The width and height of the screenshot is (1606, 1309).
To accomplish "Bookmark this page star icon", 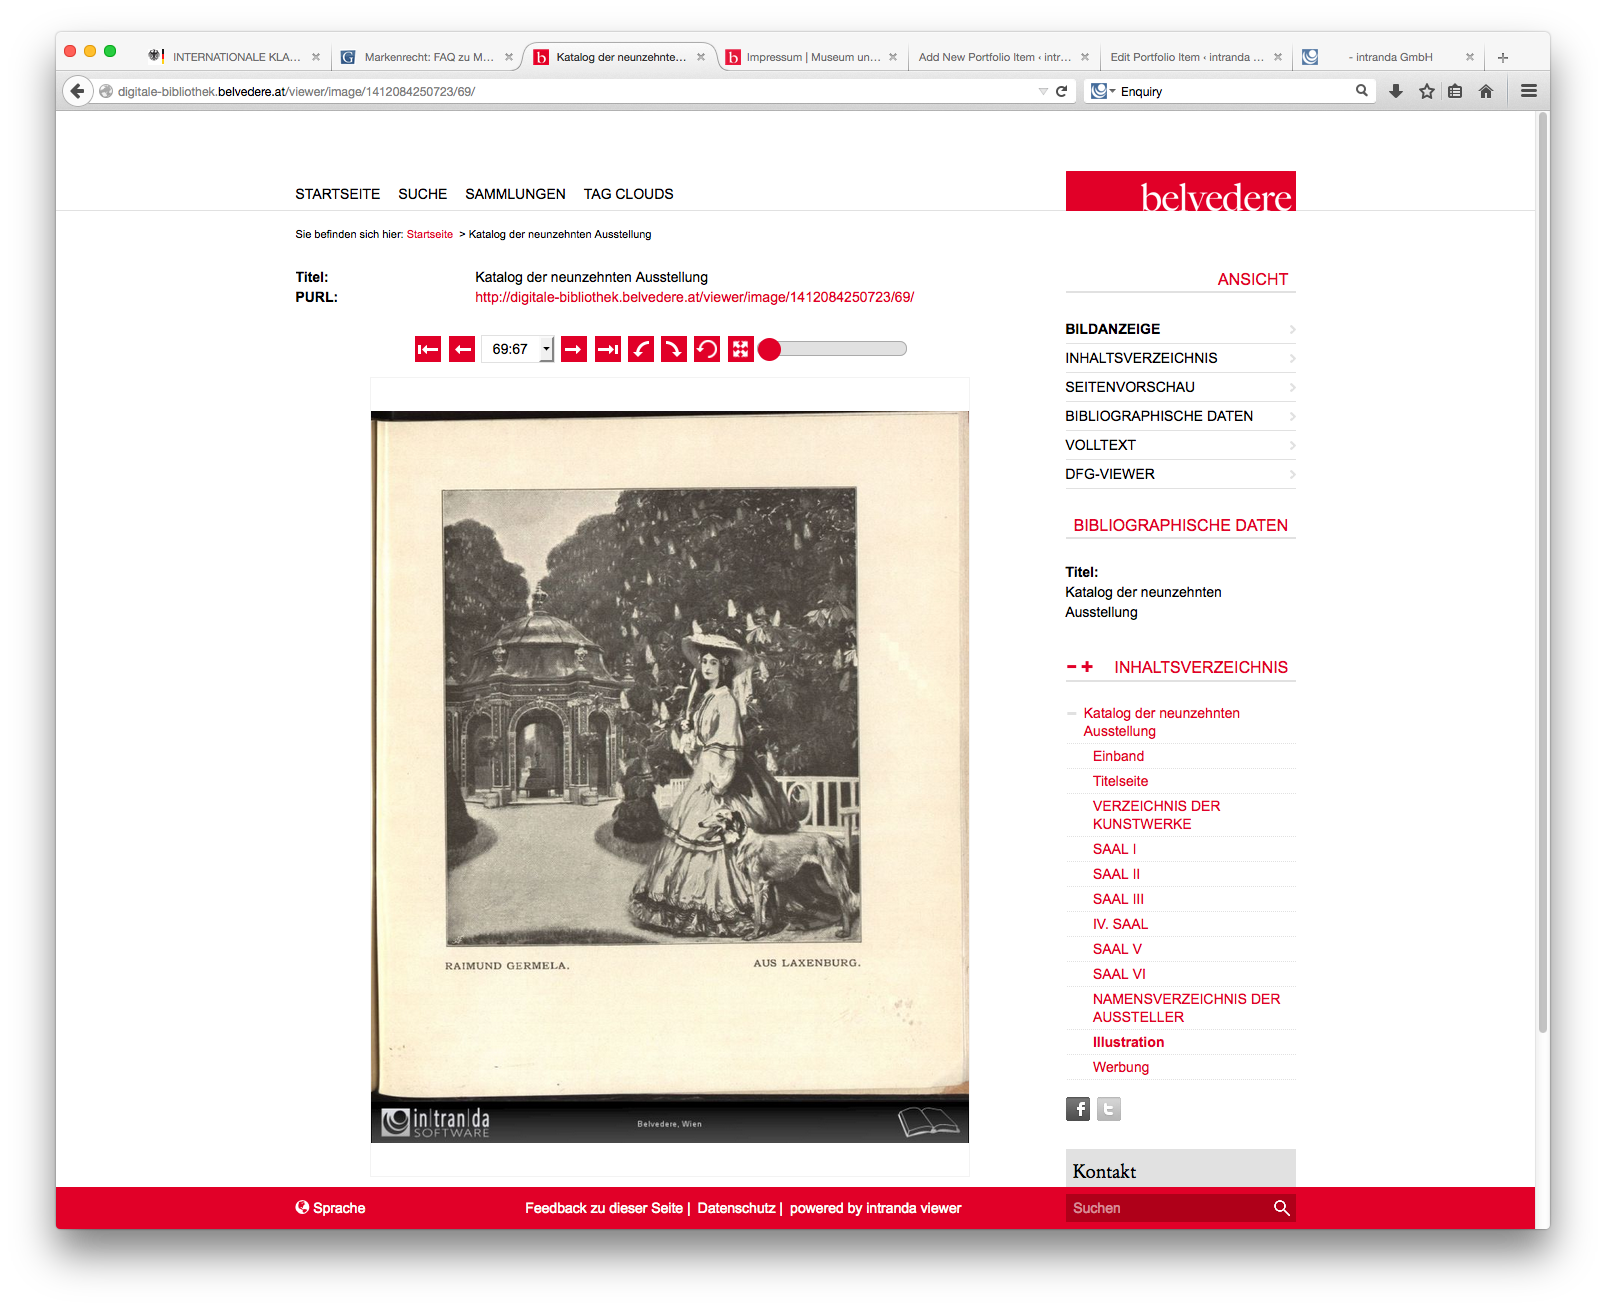I will coord(1427,91).
